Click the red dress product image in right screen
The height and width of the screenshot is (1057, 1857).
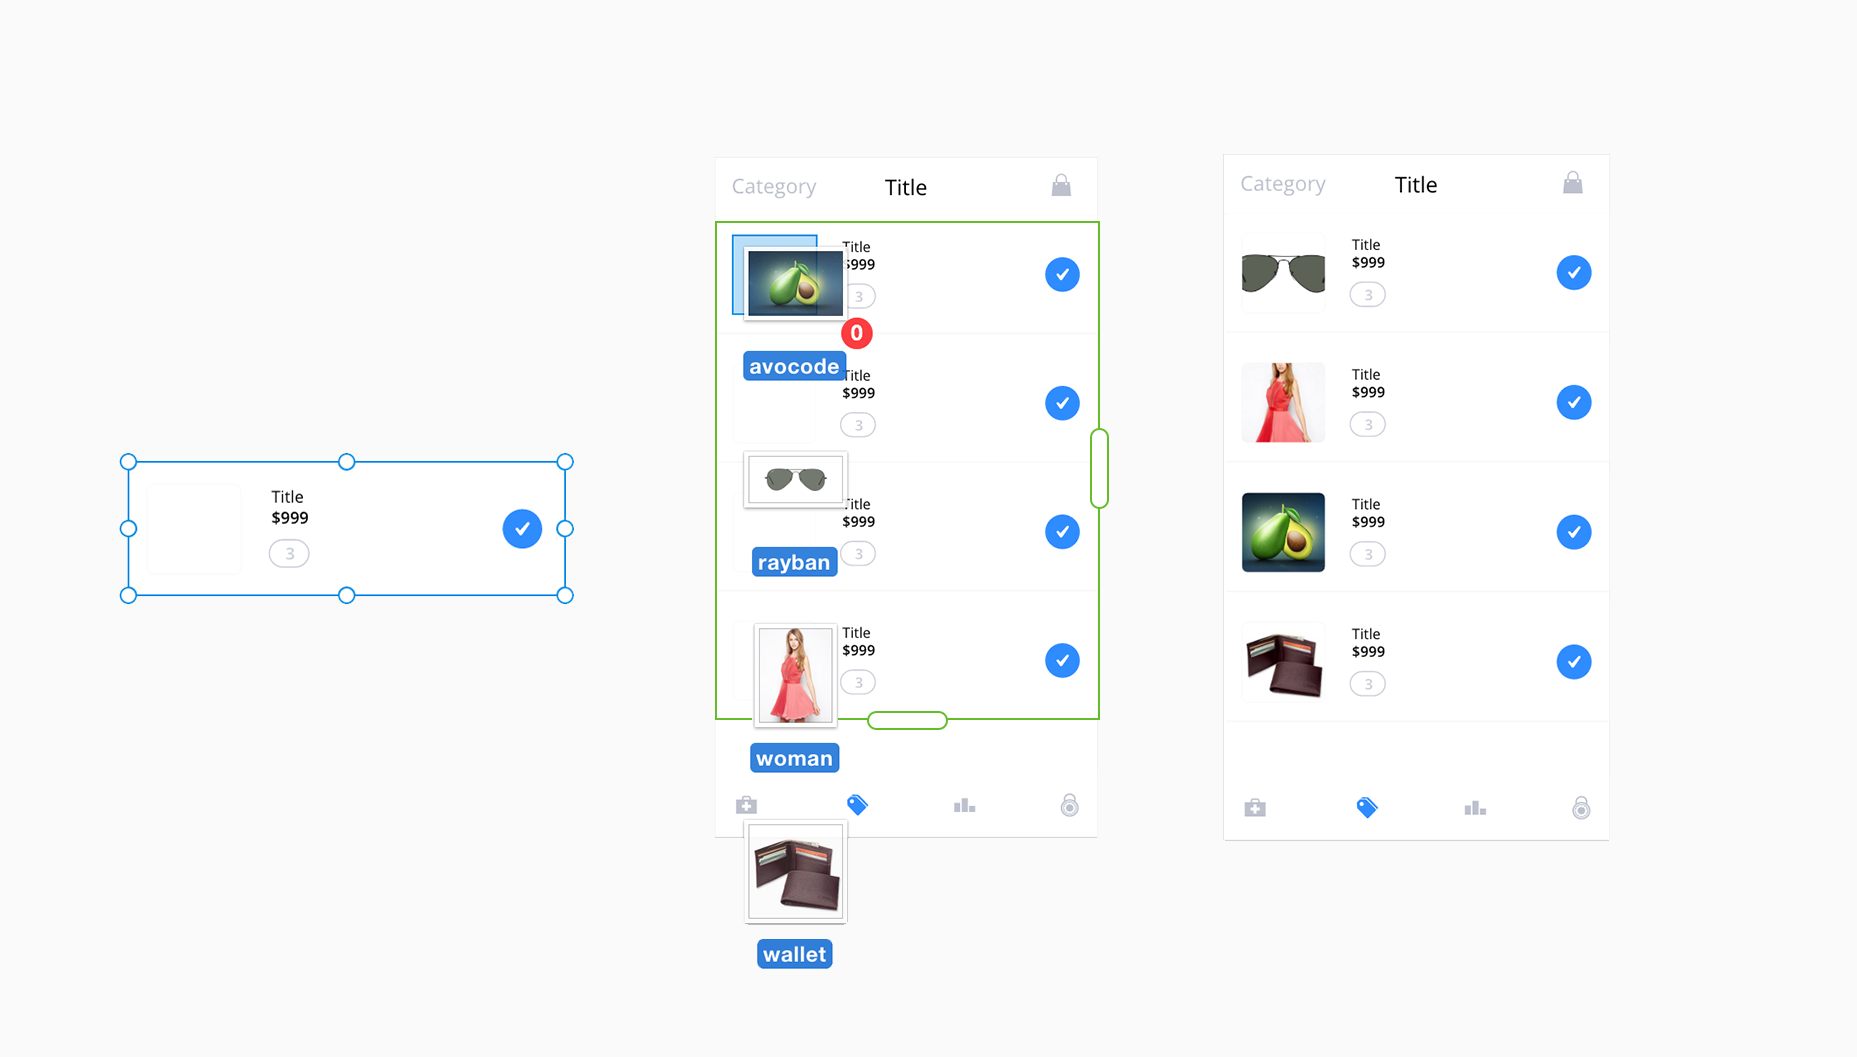[x=1283, y=402]
